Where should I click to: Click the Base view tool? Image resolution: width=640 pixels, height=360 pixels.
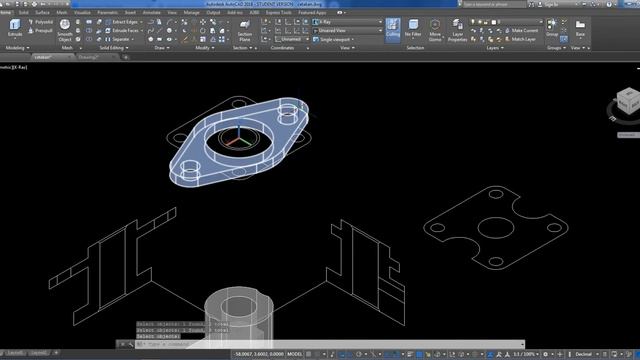click(x=580, y=28)
